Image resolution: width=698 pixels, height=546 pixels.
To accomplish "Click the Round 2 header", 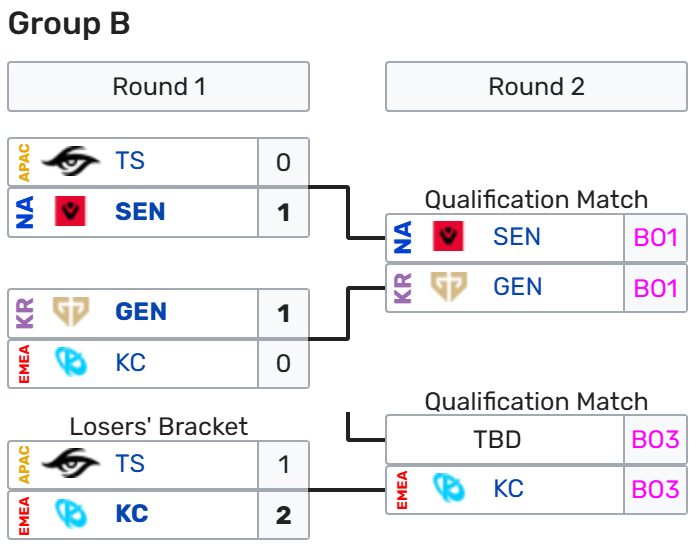I will point(536,86).
